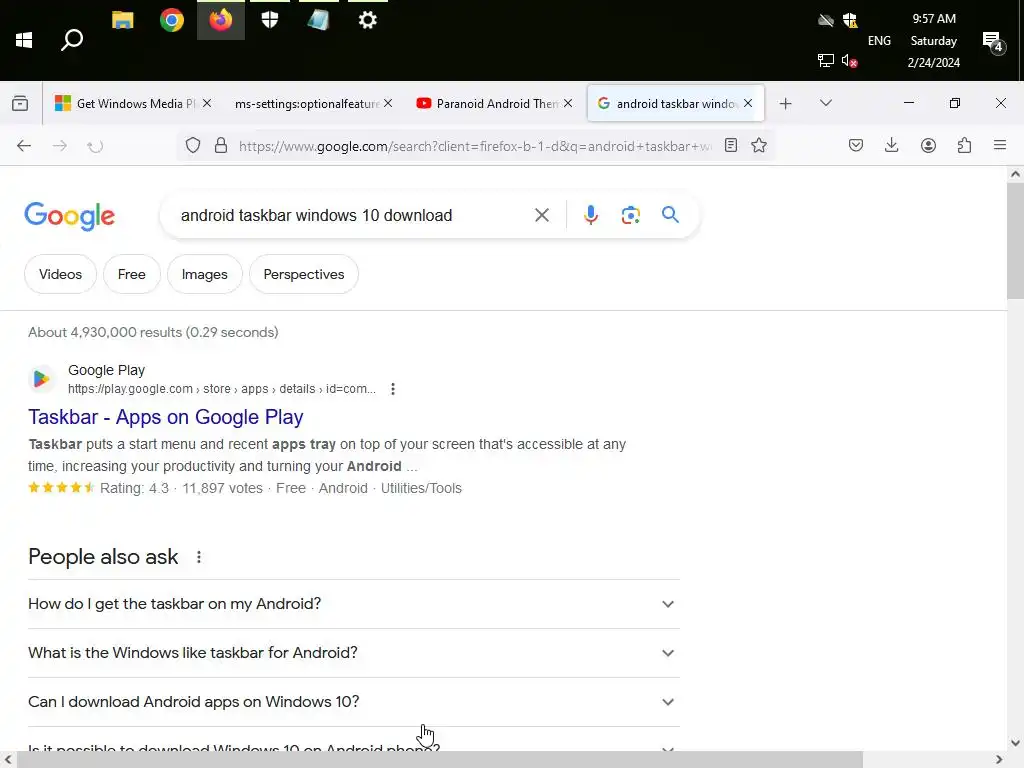This screenshot has height=768, width=1024.
Task: Open the Firefox hamburger application menu
Action: click(x=1000, y=145)
